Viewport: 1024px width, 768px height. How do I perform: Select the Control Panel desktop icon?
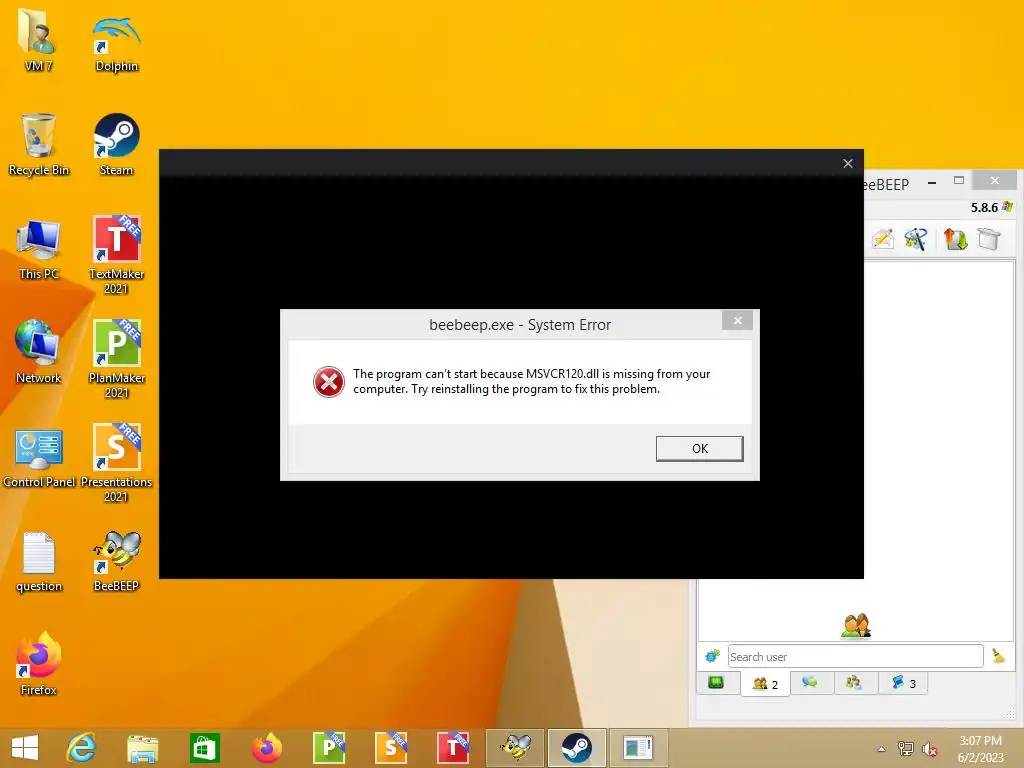pyautogui.click(x=39, y=458)
